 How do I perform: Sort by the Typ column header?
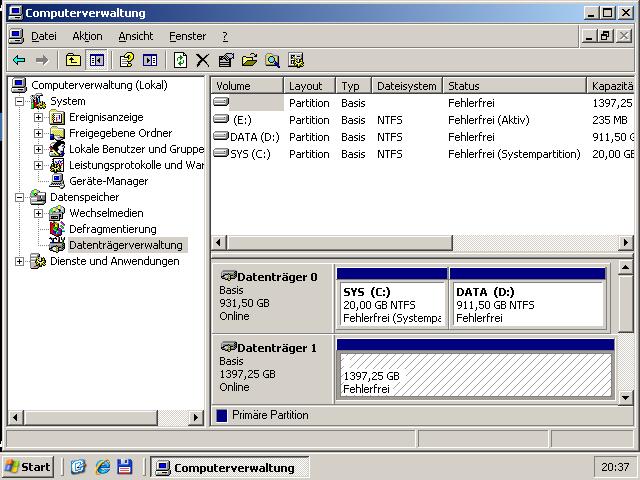click(x=353, y=86)
